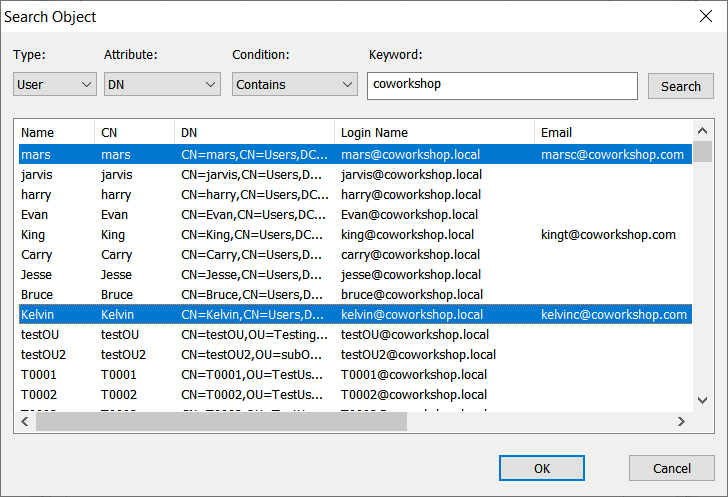Image resolution: width=728 pixels, height=497 pixels.
Task: Select the Evan user row
Action: (355, 215)
